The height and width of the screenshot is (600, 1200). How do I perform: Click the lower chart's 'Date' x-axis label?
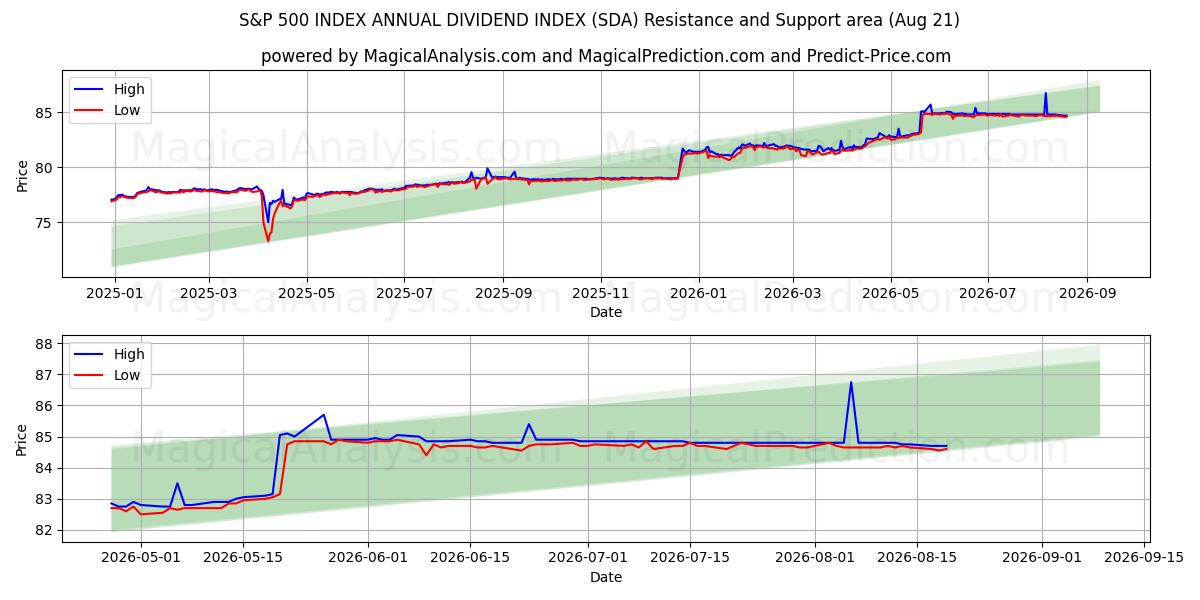(x=606, y=577)
